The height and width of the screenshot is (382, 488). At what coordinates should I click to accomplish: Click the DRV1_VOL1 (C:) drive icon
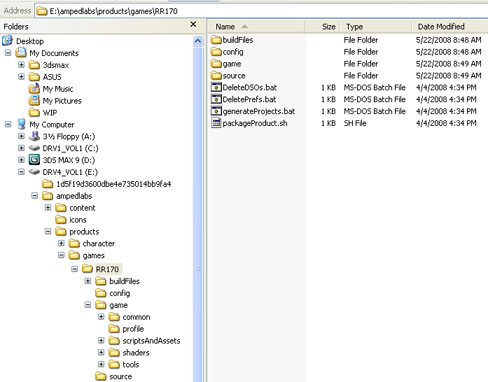(x=34, y=148)
